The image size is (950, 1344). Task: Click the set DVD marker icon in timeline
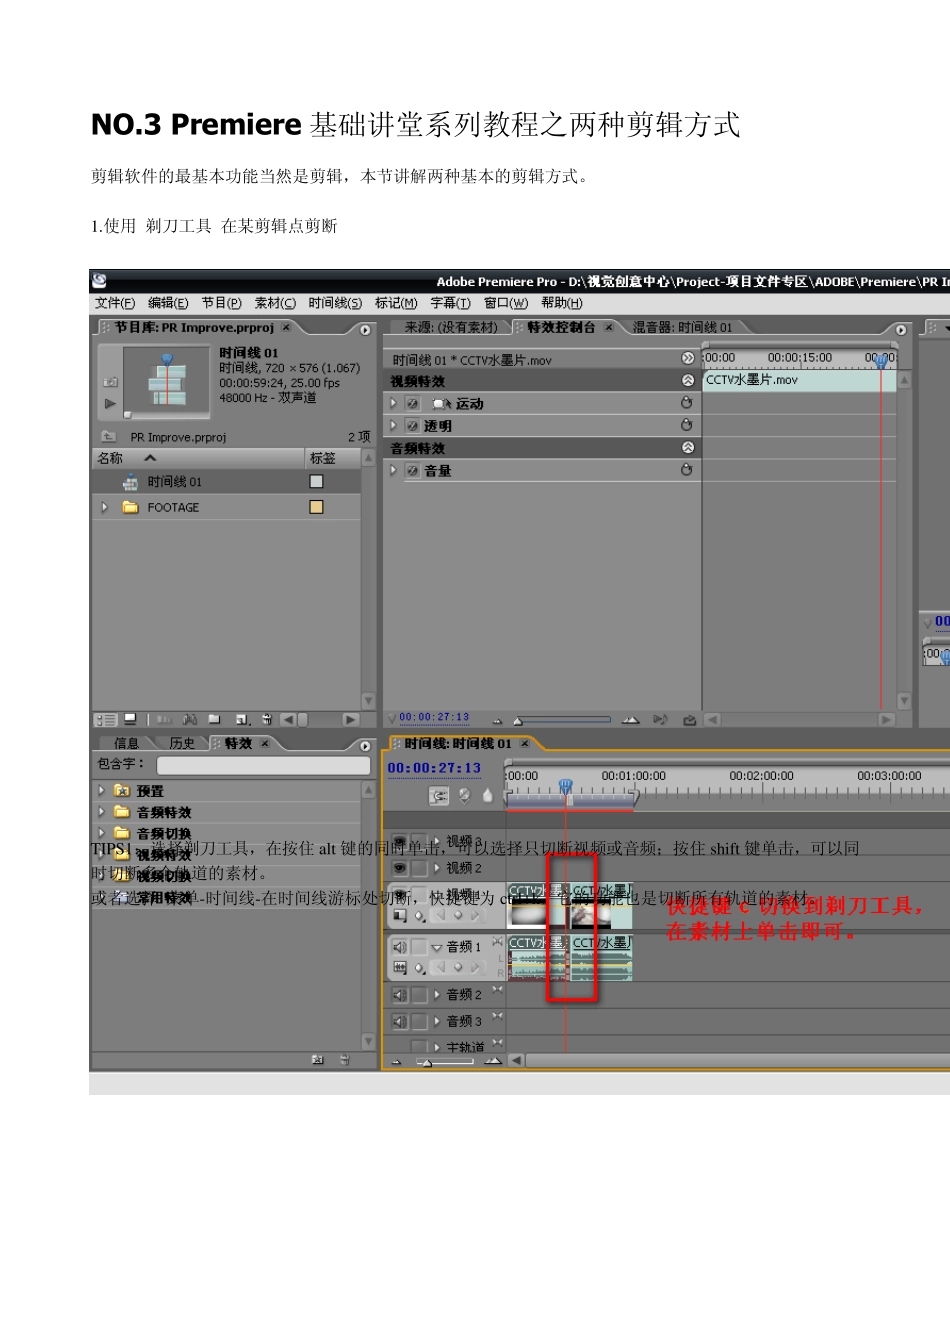[464, 796]
